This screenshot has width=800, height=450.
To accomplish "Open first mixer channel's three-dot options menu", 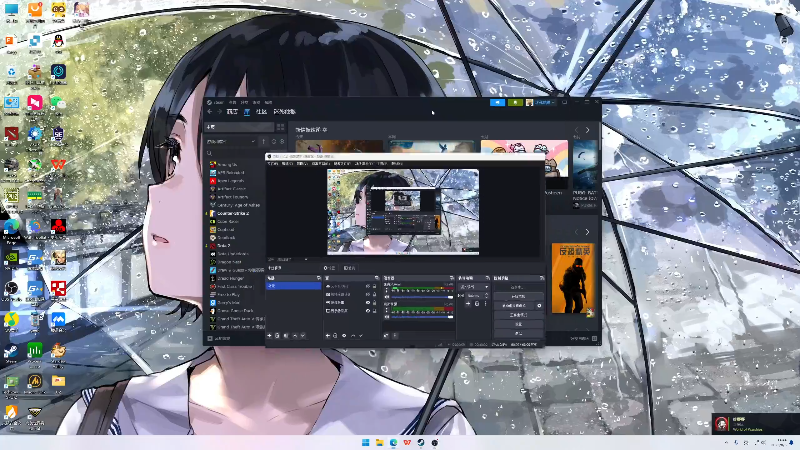I will [387, 290].
